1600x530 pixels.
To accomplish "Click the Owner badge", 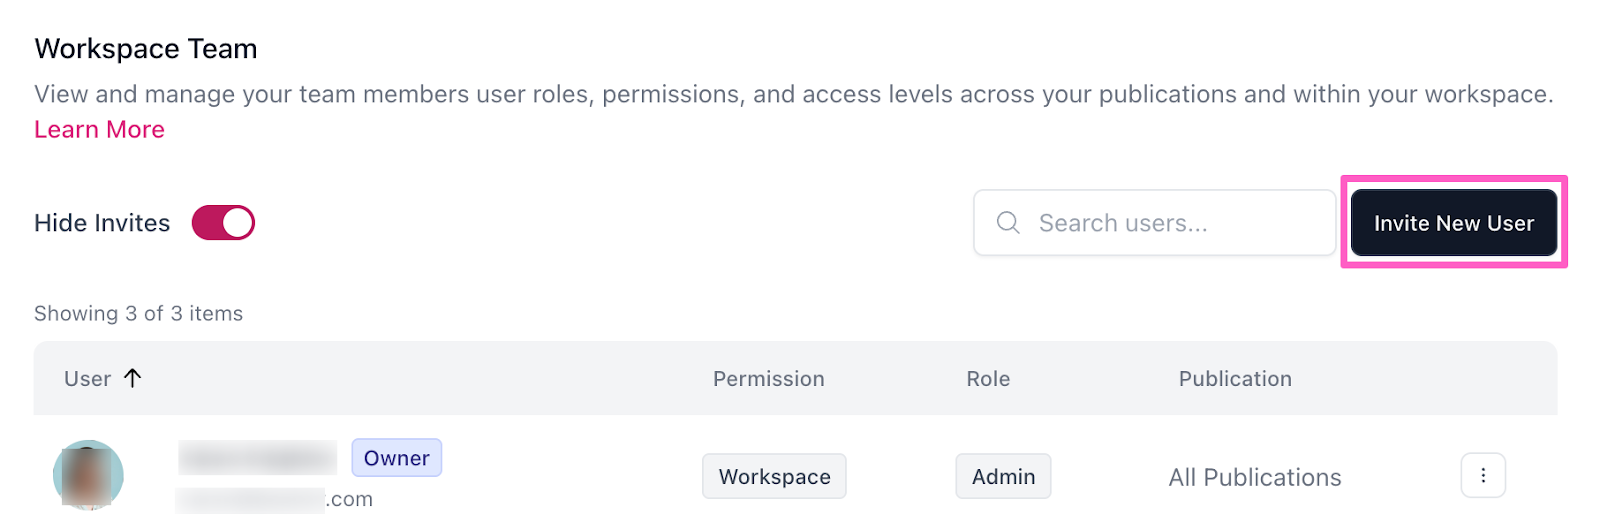I will click(x=396, y=458).
